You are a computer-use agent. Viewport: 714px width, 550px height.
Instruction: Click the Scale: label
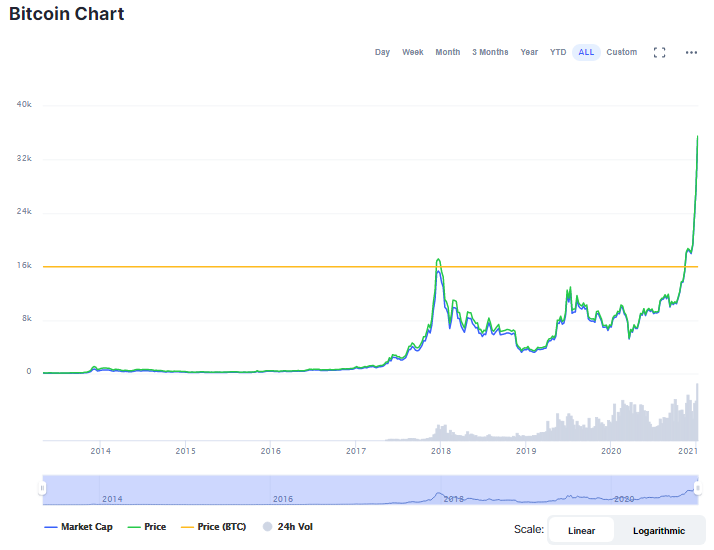(x=529, y=529)
